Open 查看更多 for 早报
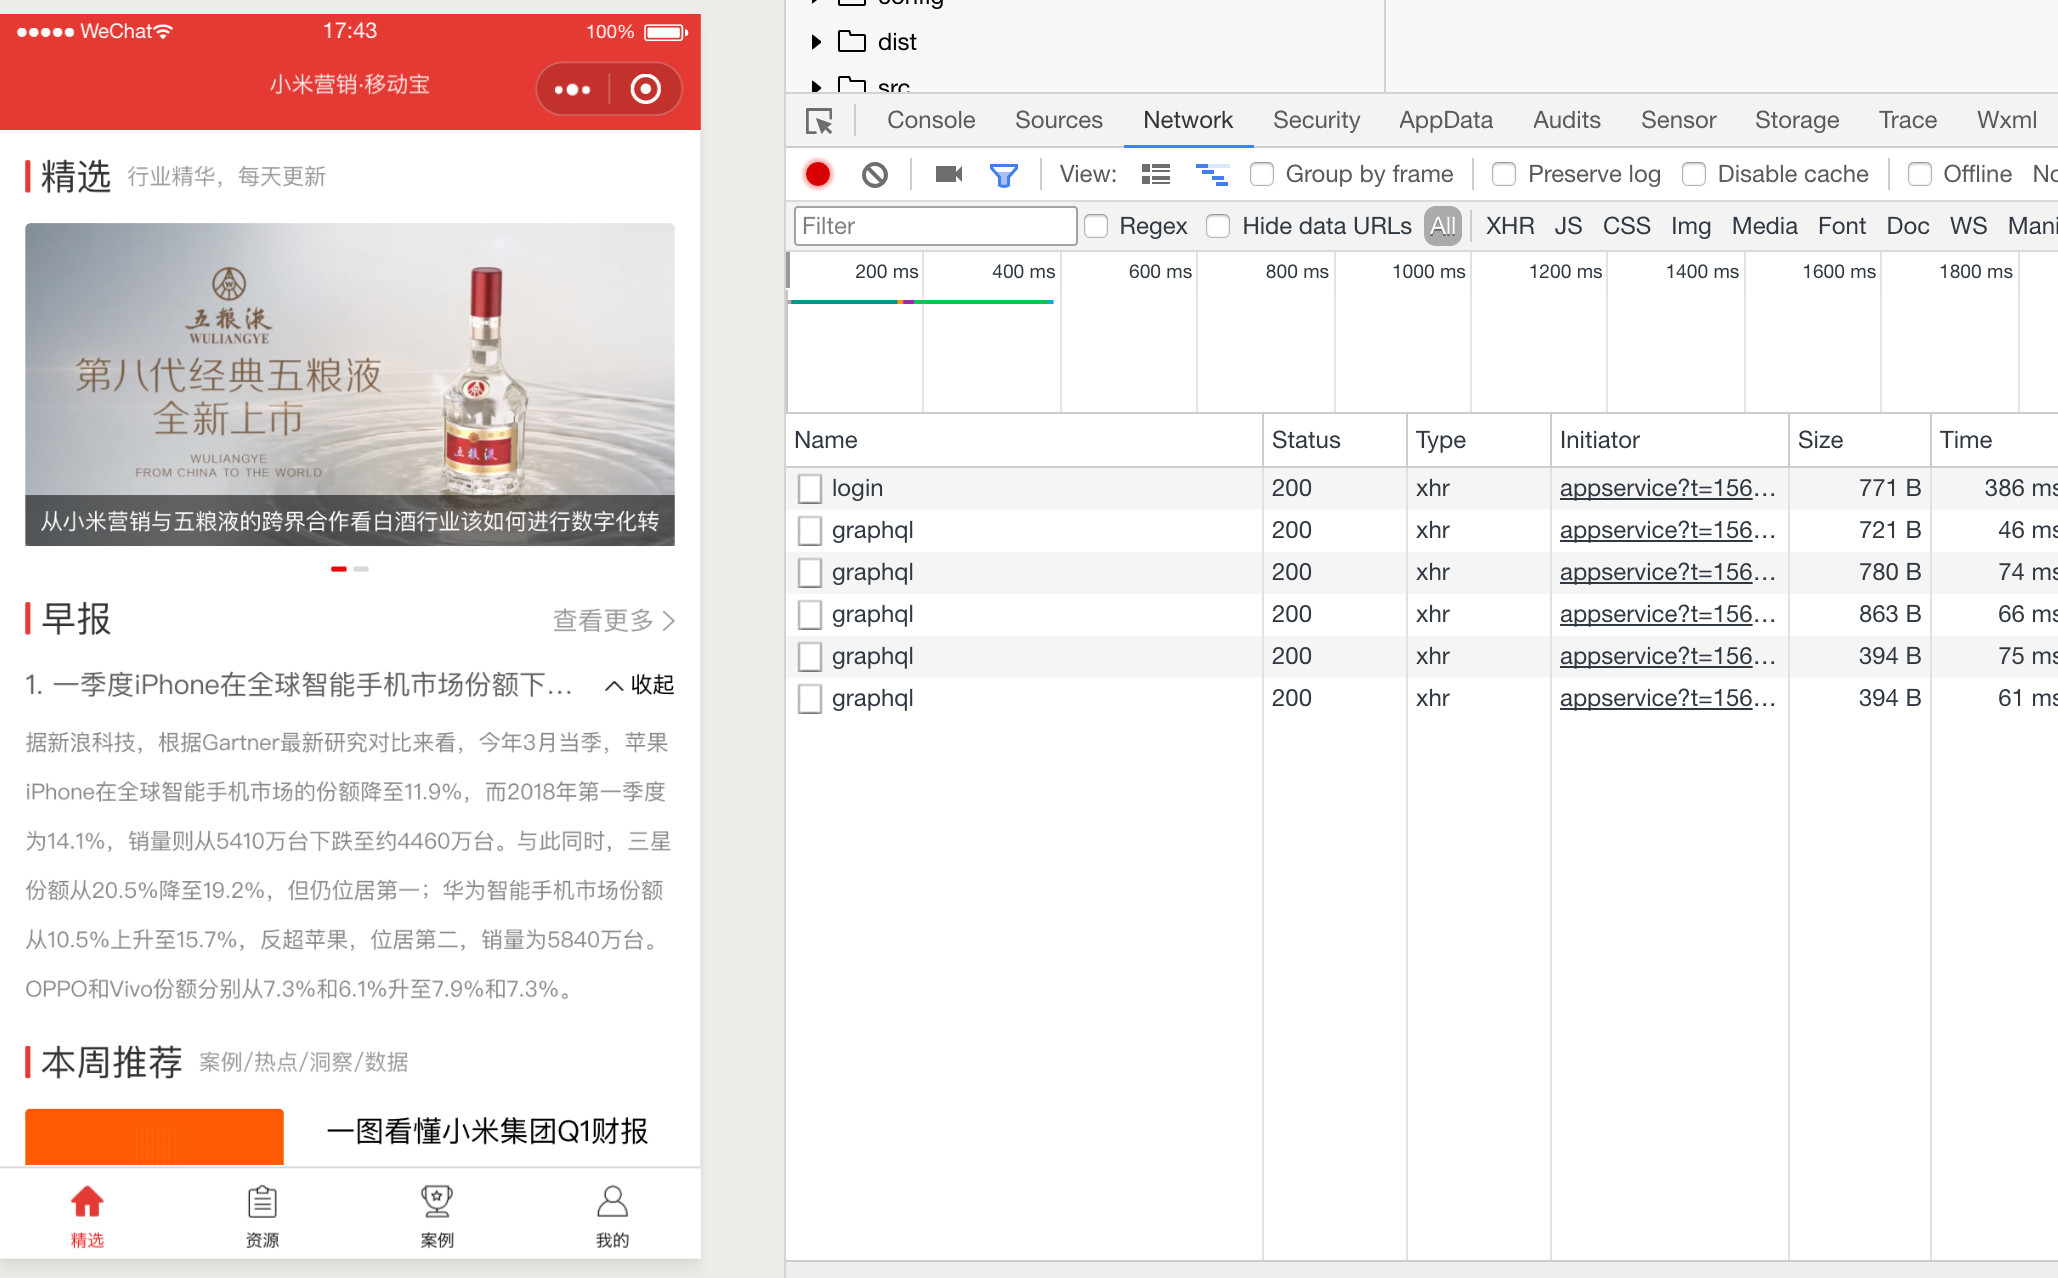The width and height of the screenshot is (2058, 1278). pyautogui.click(x=614, y=621)
